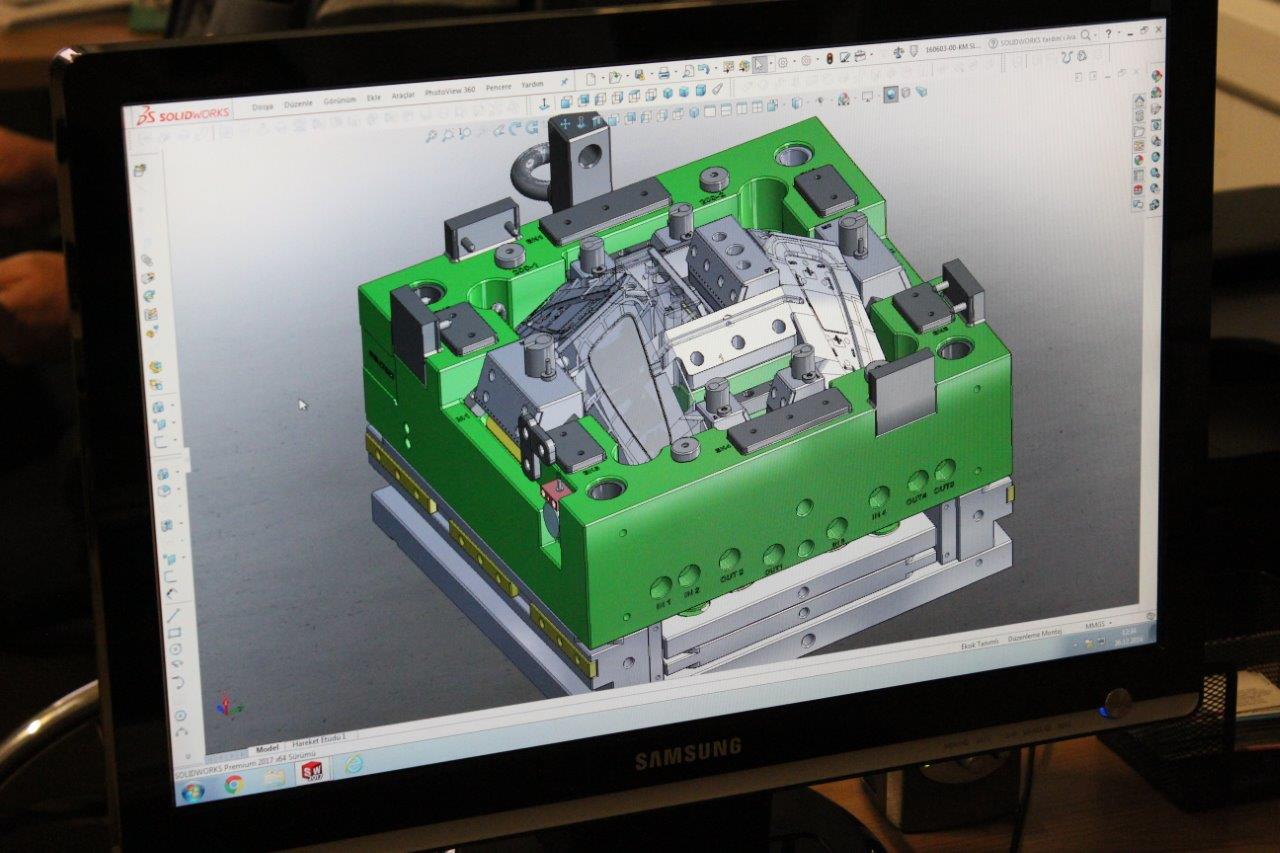1280x853 pixels.
Task: Click the Rebuild traffic light icon
Action: [830, 59]
